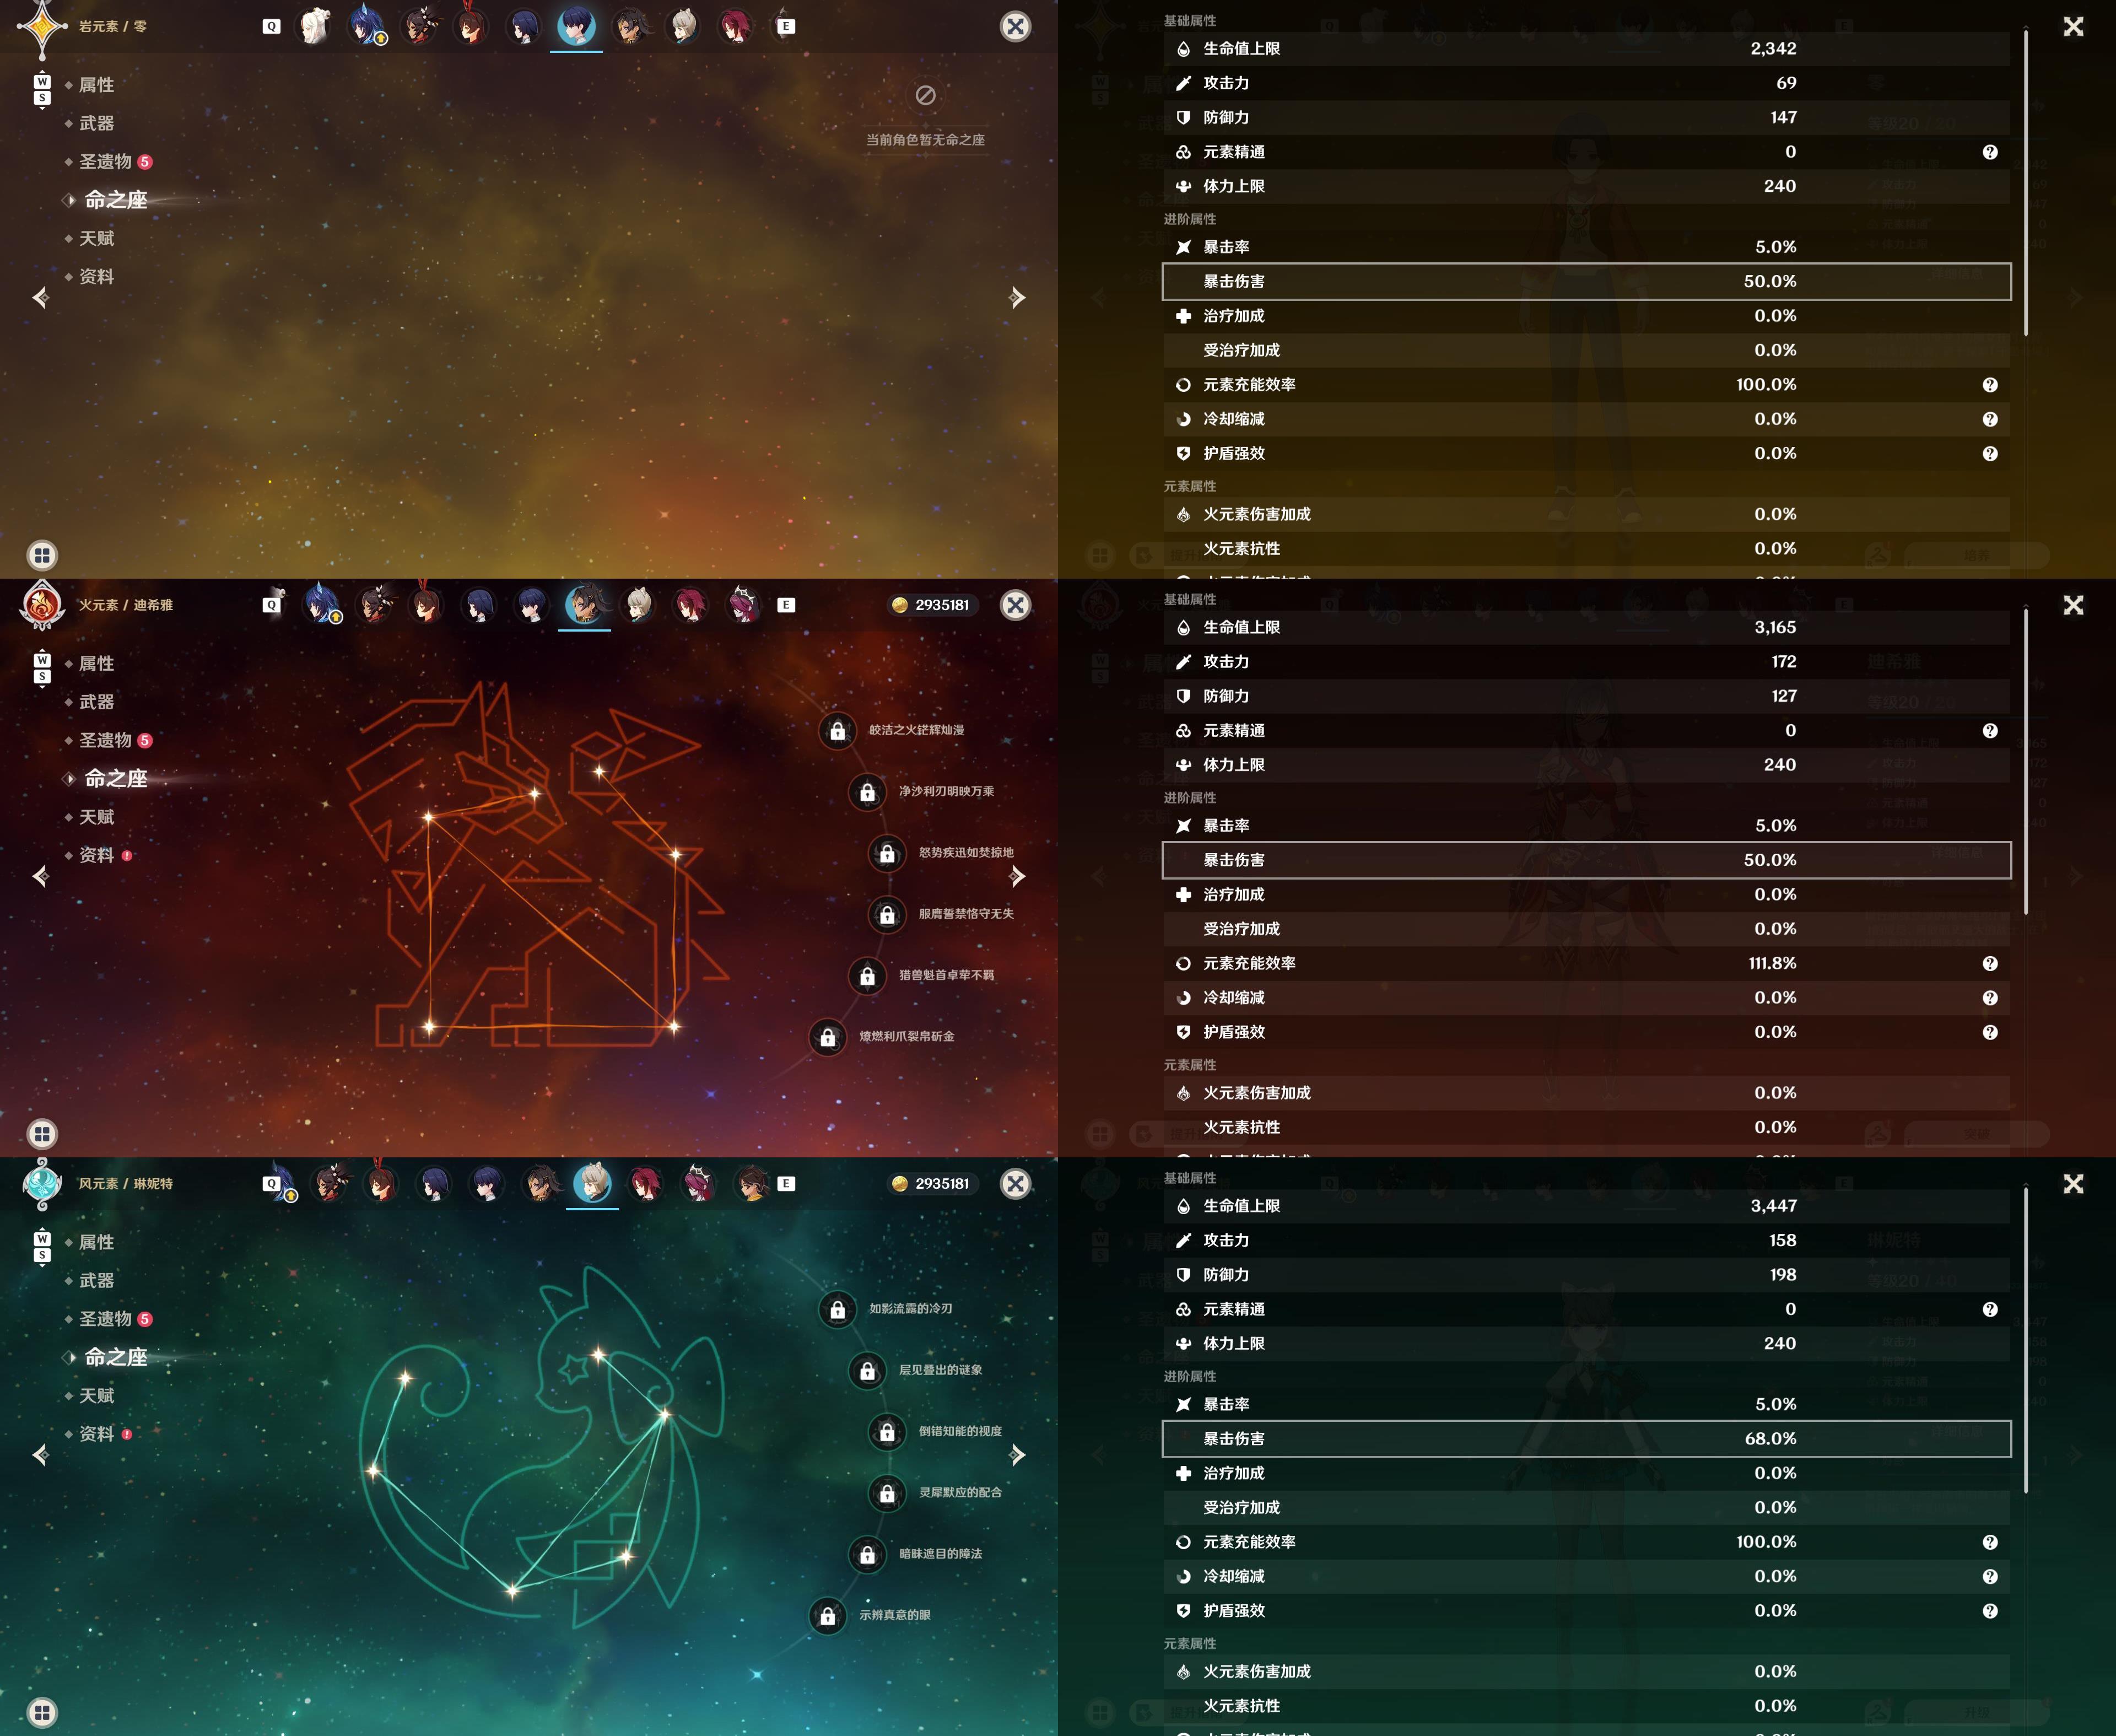2116x1736 pixels.
Task: Go to next character in the 琳妮特 screen
Action: (1017, 1455)
